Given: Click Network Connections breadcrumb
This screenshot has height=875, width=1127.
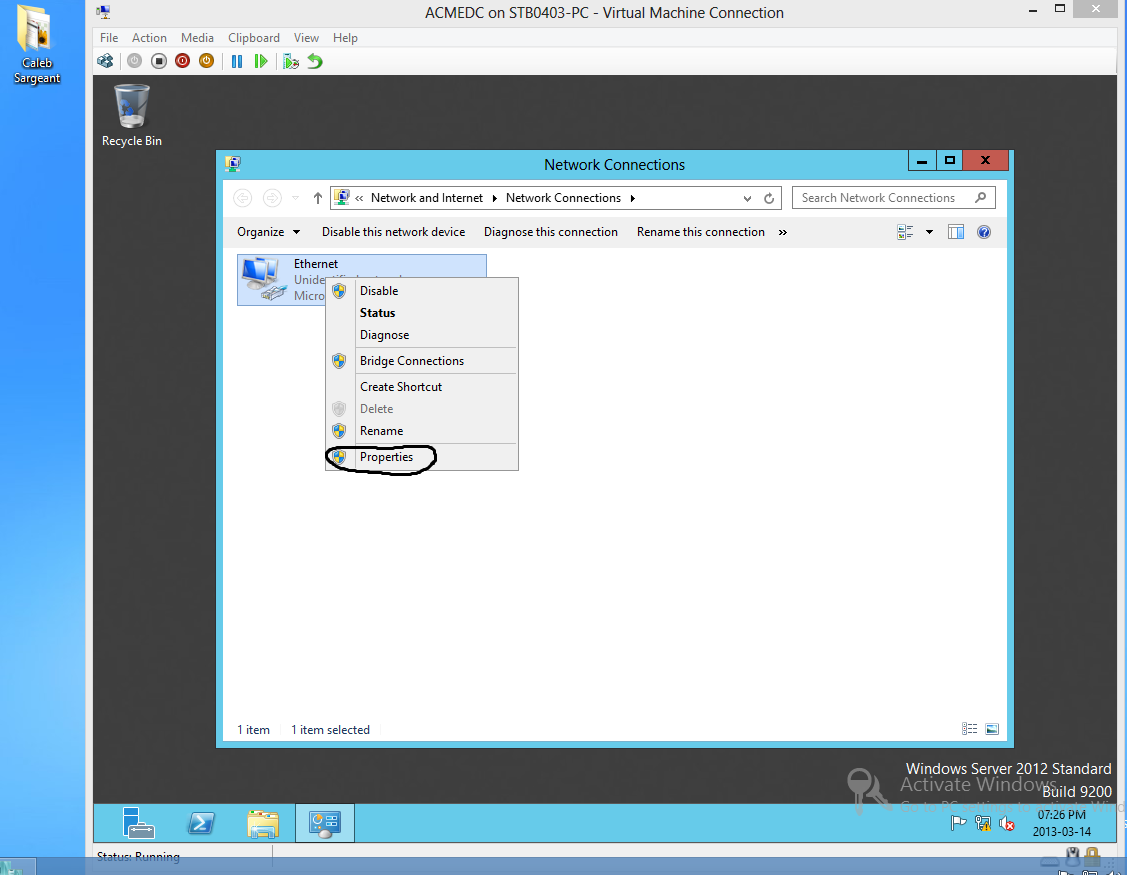Looking at the screenshot, I should 563,198.
